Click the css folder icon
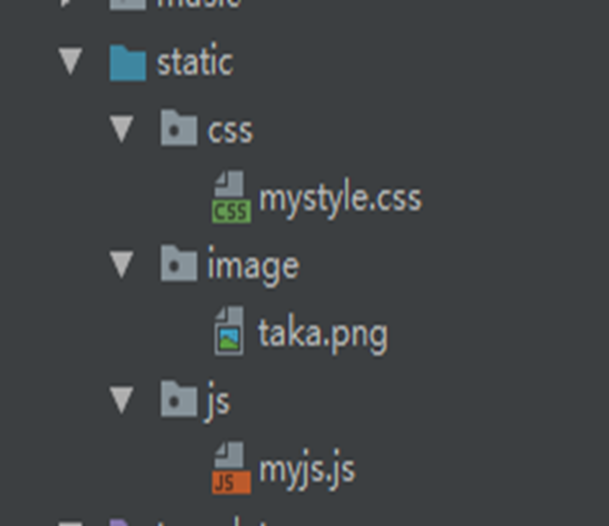This screenshot has height=526, width=609. point(179,128)
